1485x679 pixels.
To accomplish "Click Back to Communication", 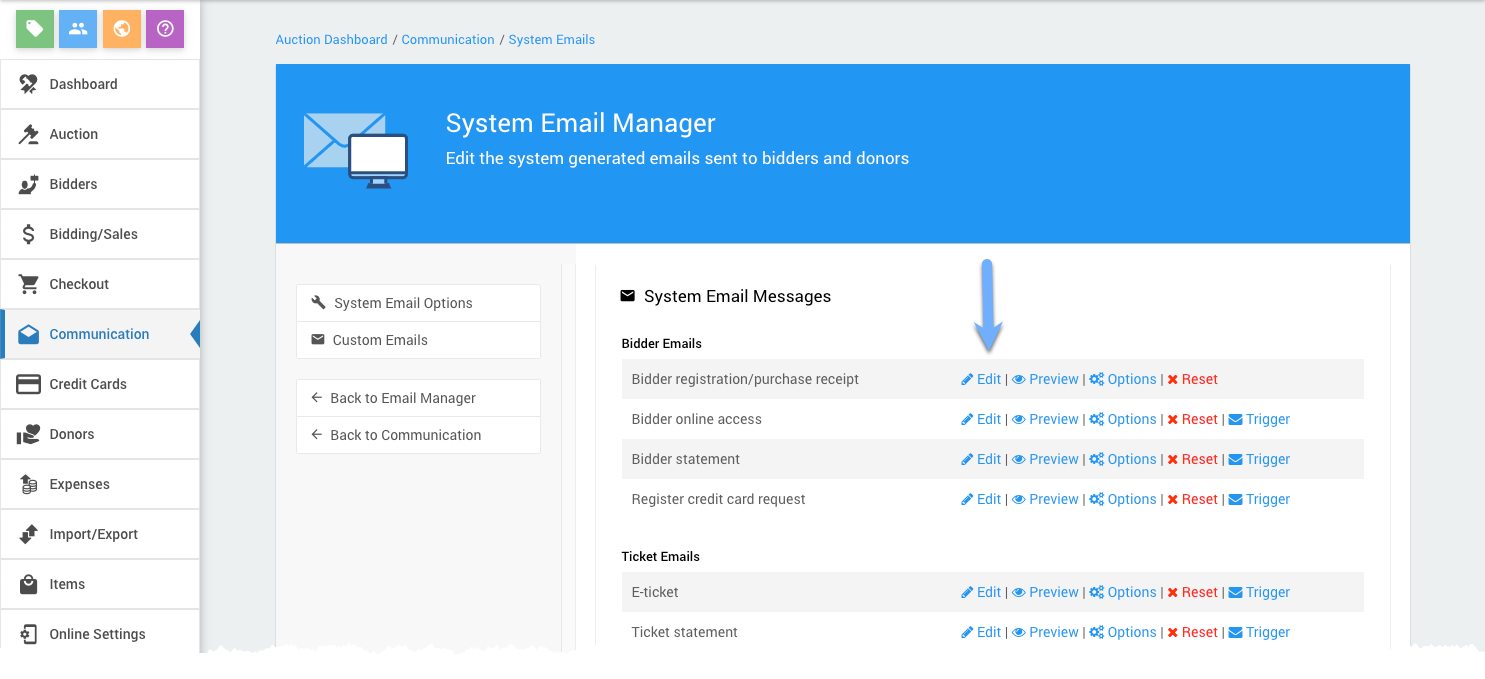I will pos(405,435).
